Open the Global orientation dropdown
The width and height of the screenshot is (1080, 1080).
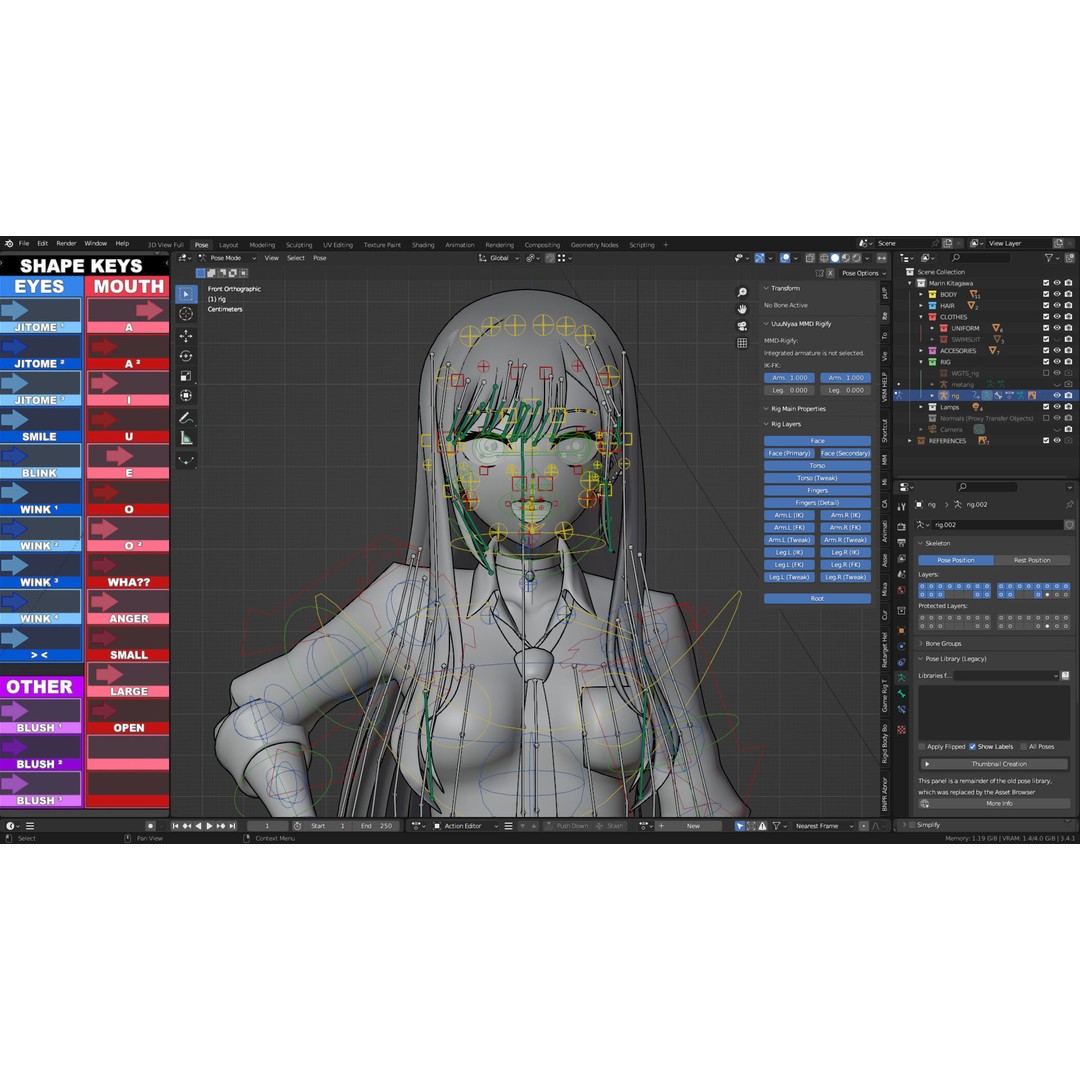(499, 258)
